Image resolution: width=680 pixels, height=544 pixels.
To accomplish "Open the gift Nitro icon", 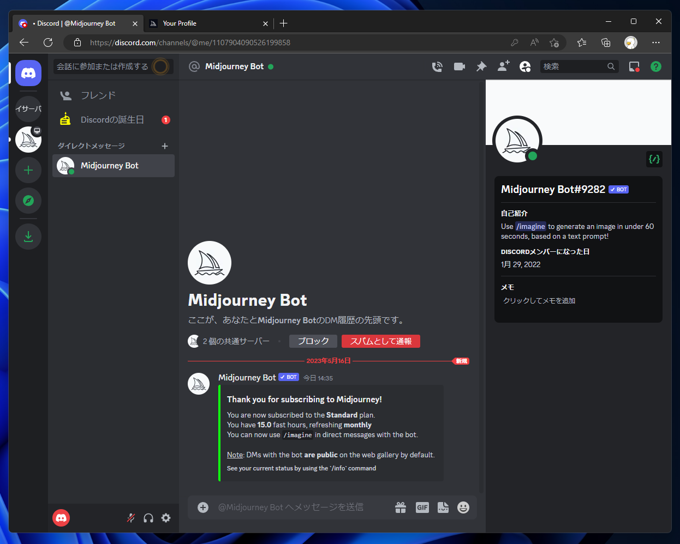I will (x=400, y=507).
